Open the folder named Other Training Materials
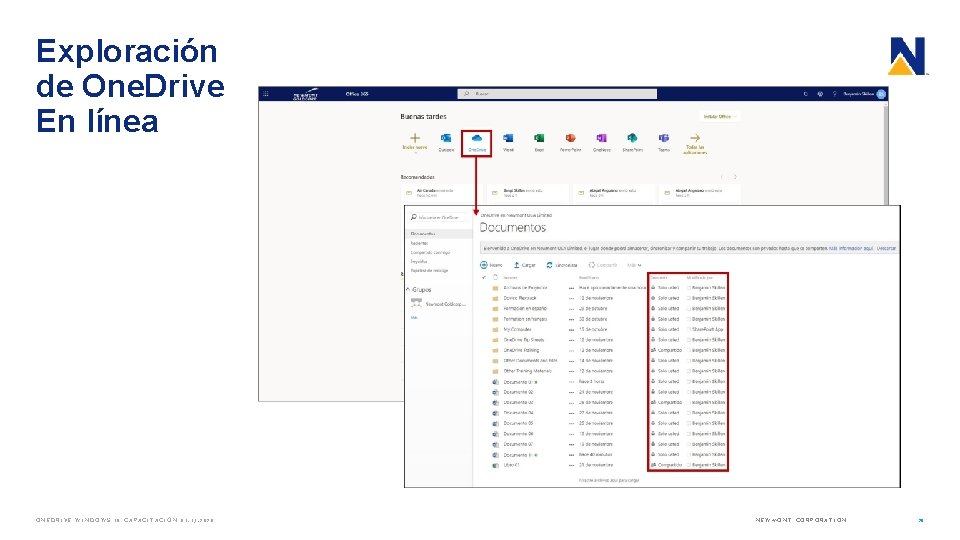 click(528, 371)
